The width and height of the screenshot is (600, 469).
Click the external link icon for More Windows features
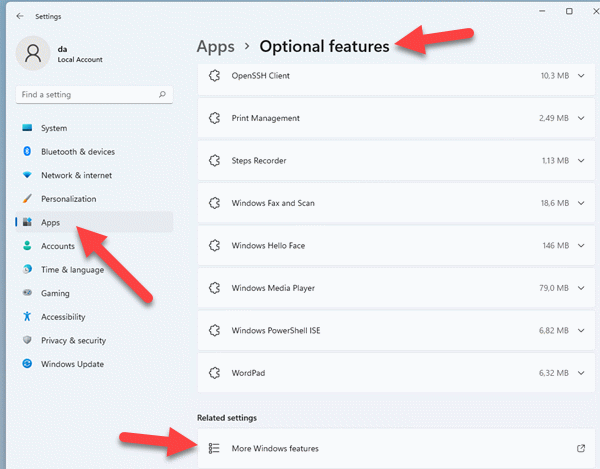[x=581, y=448]
